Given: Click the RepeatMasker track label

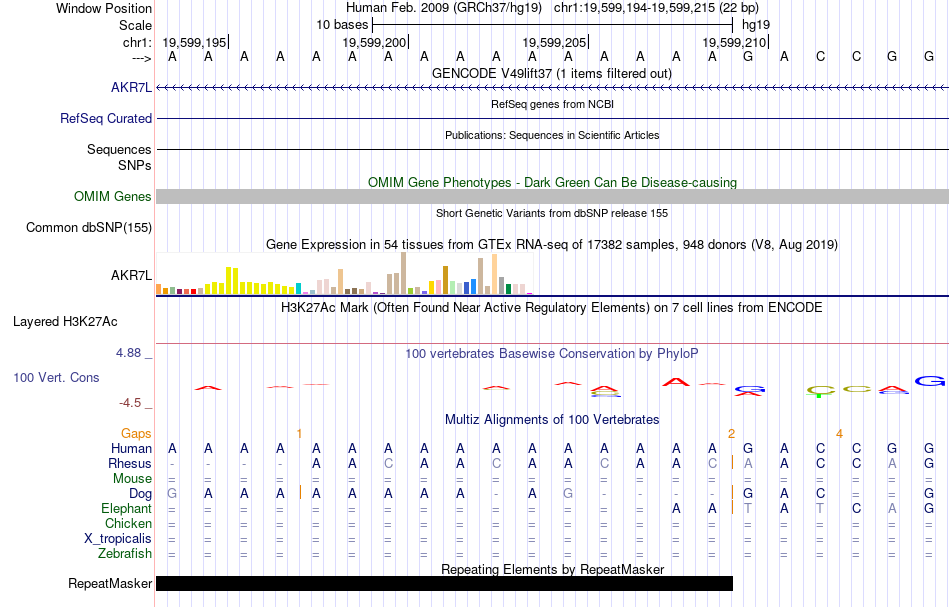Looking at the screenshot, I should pos(110,583).
